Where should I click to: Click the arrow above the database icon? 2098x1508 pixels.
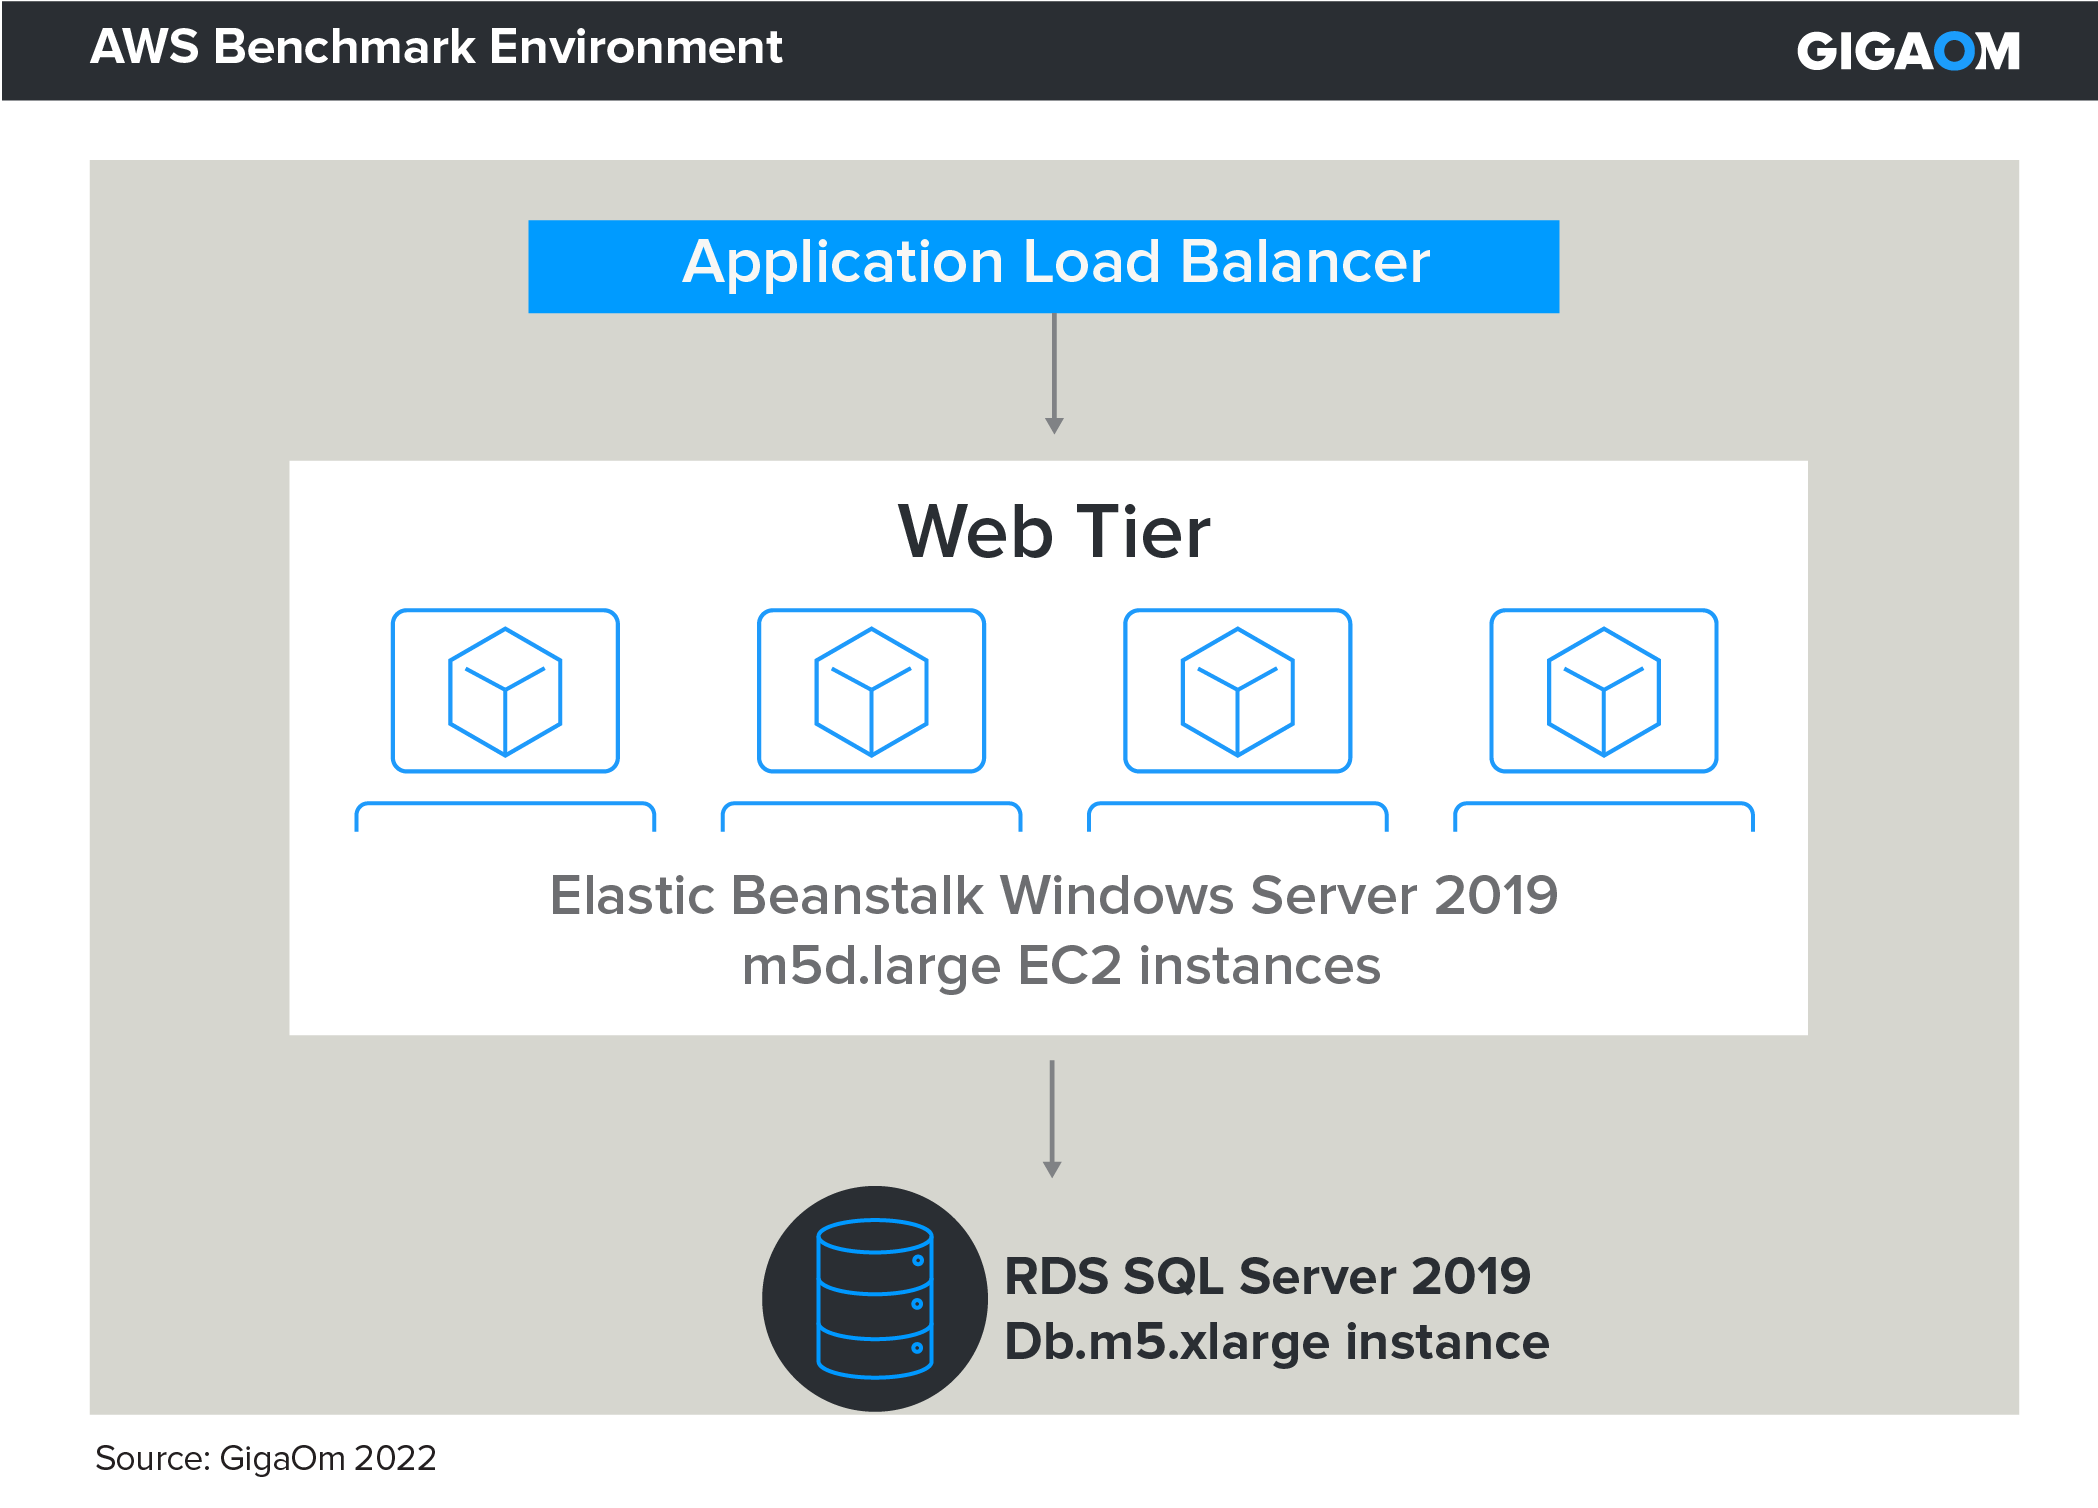pos(1052,1118)
